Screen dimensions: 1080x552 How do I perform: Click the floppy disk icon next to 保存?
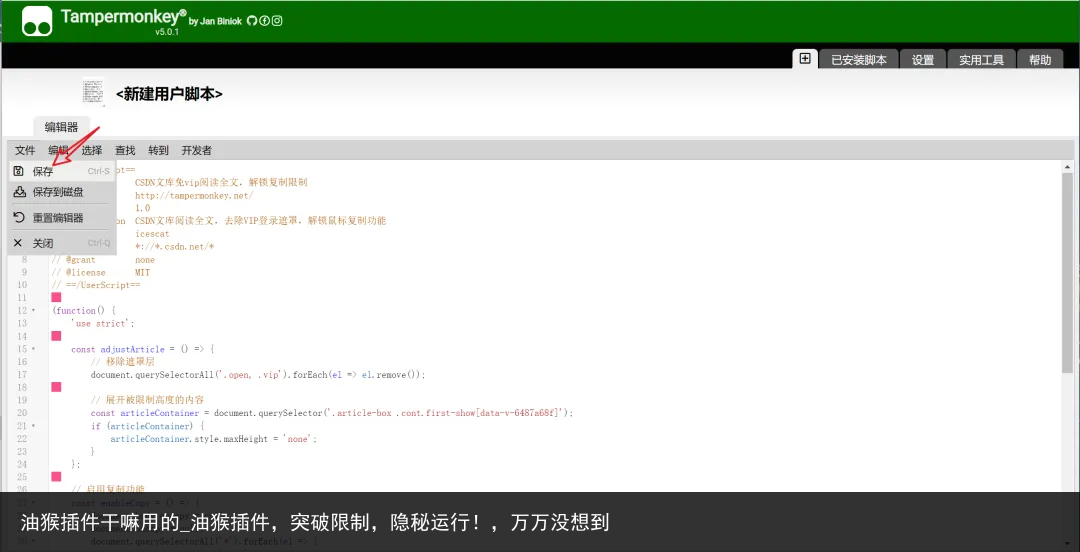coord(19,171)
